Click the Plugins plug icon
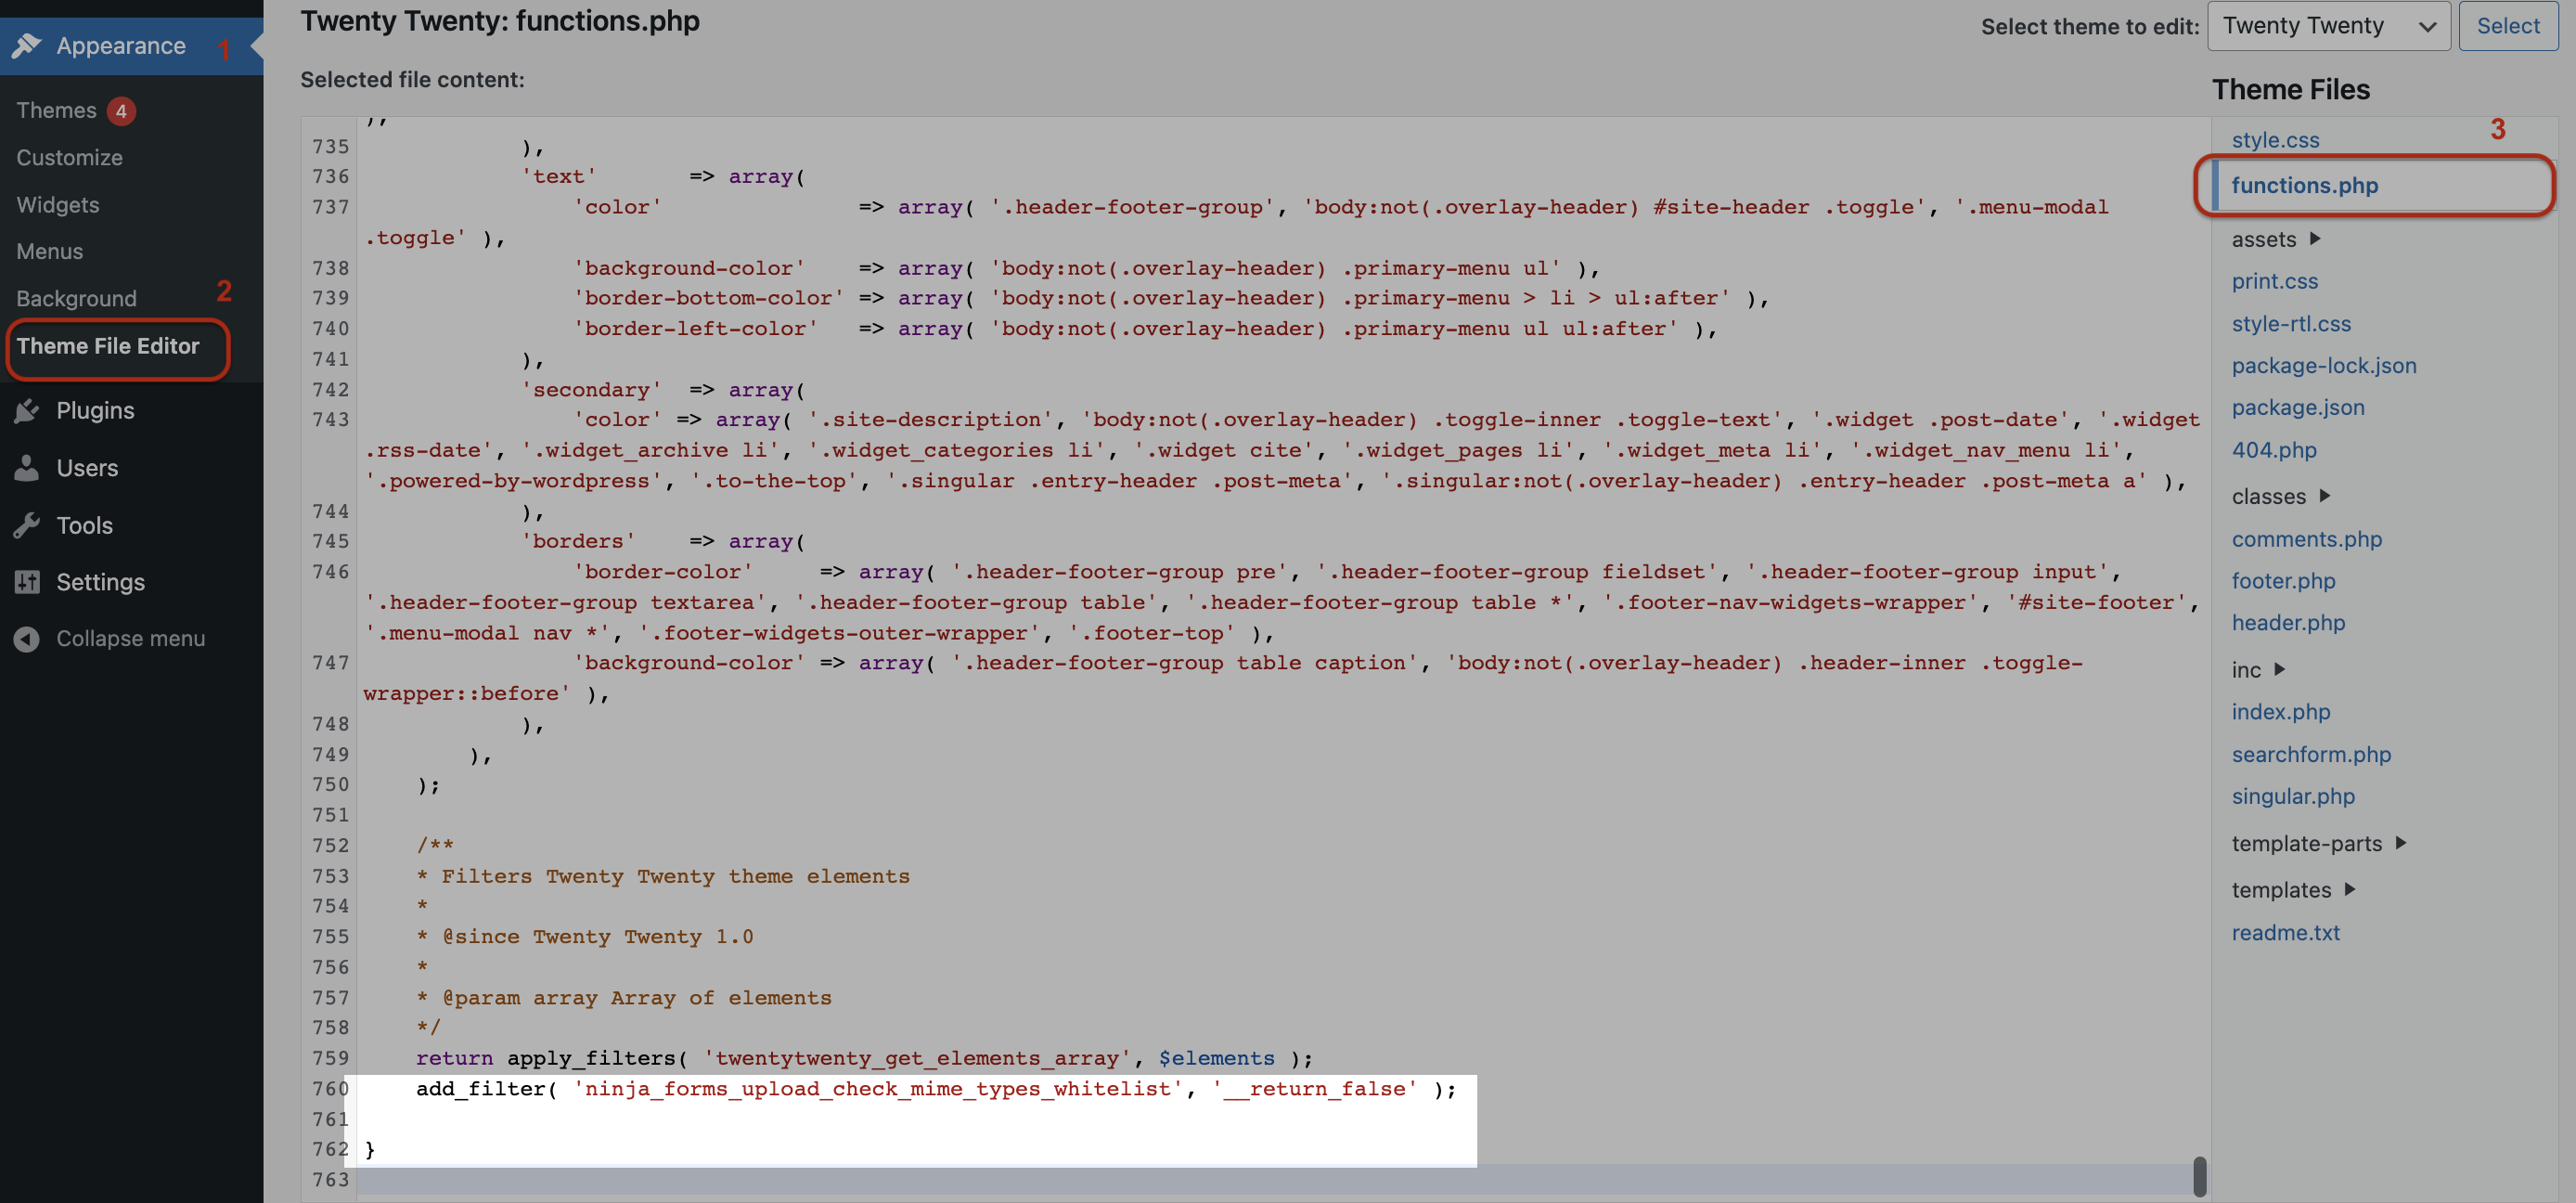The height and width of the screenshot is (1203, 2576). pos(27,410)
